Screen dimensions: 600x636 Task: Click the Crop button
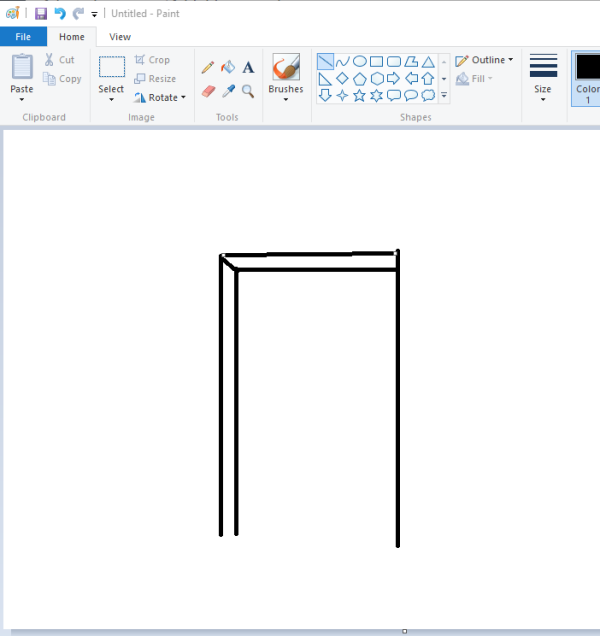tap(152, 60)
